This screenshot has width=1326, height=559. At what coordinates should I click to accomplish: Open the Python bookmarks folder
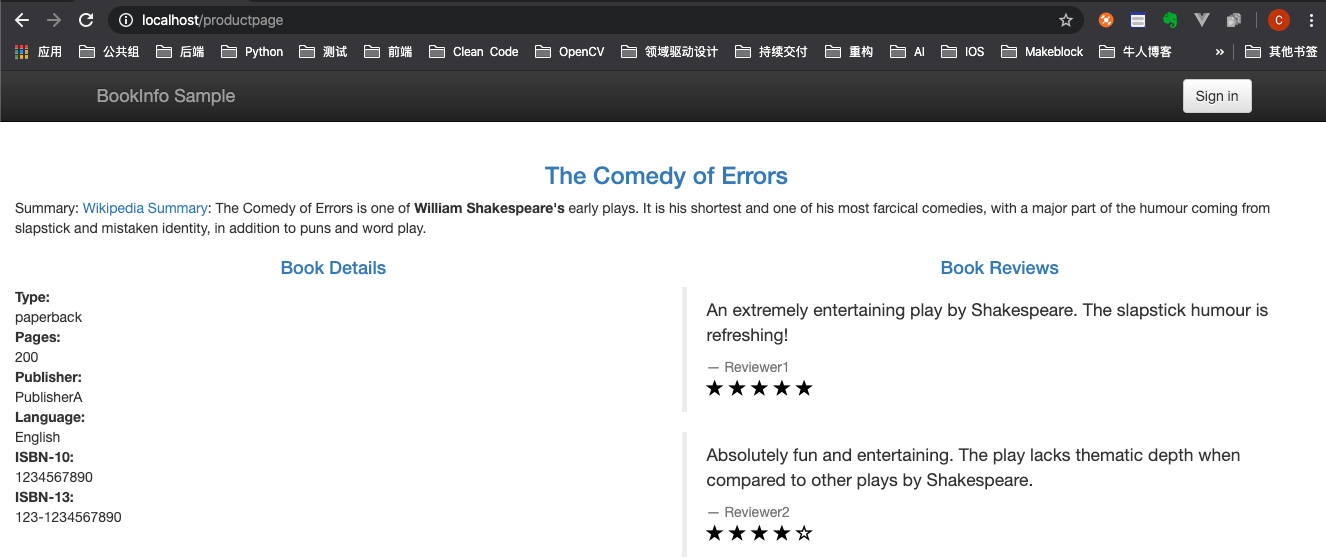[x=252, y=52]
